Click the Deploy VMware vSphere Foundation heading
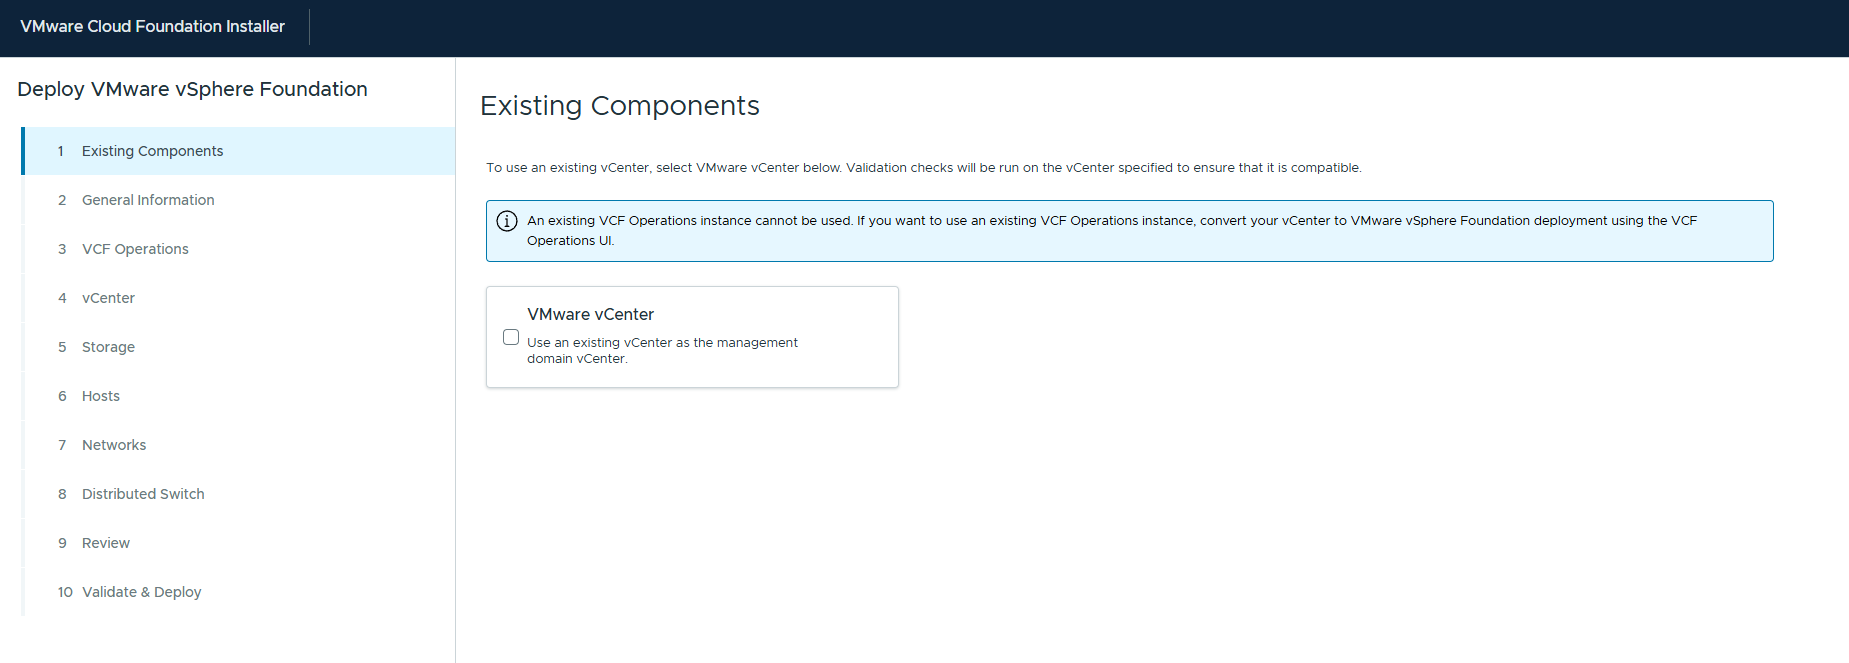Viewport: 1849px width, 663px height. click(x=192, y=89)
